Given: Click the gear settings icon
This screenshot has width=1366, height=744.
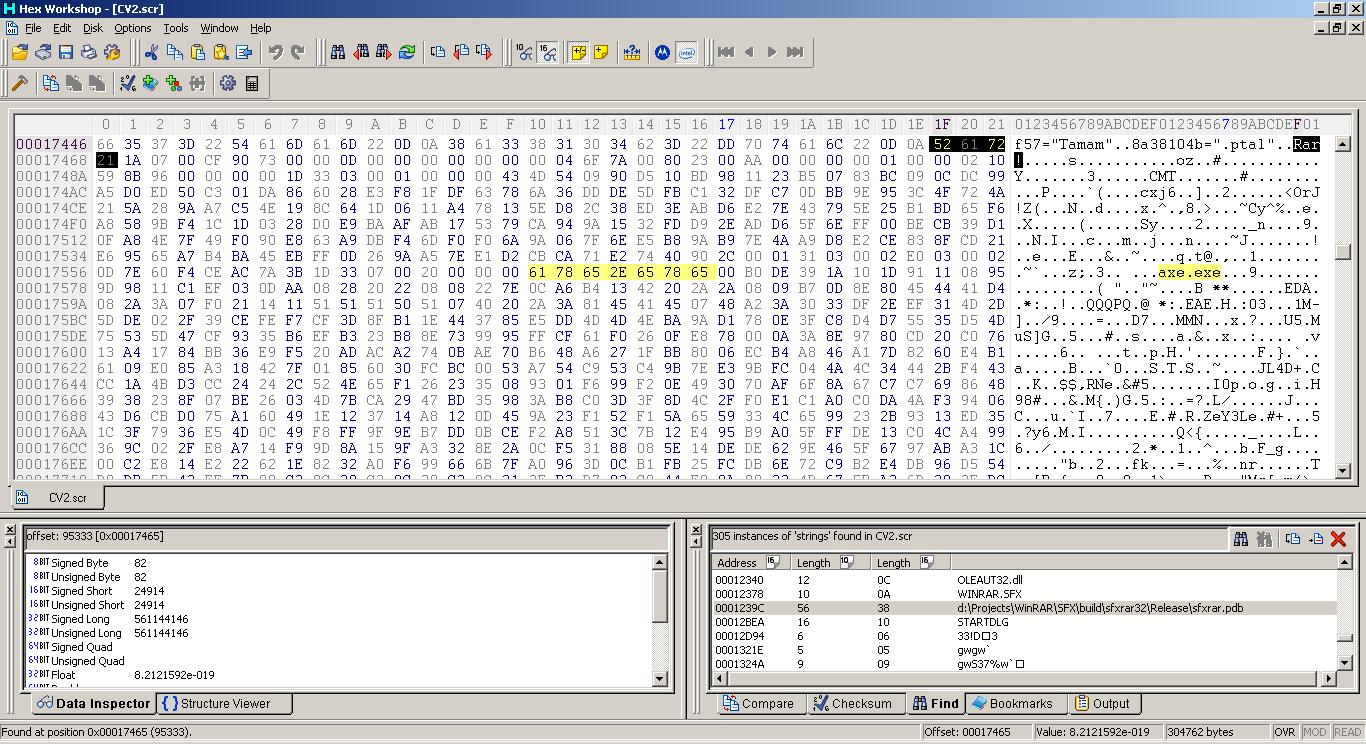Looking at the screenshot, I should click(228, 83).
